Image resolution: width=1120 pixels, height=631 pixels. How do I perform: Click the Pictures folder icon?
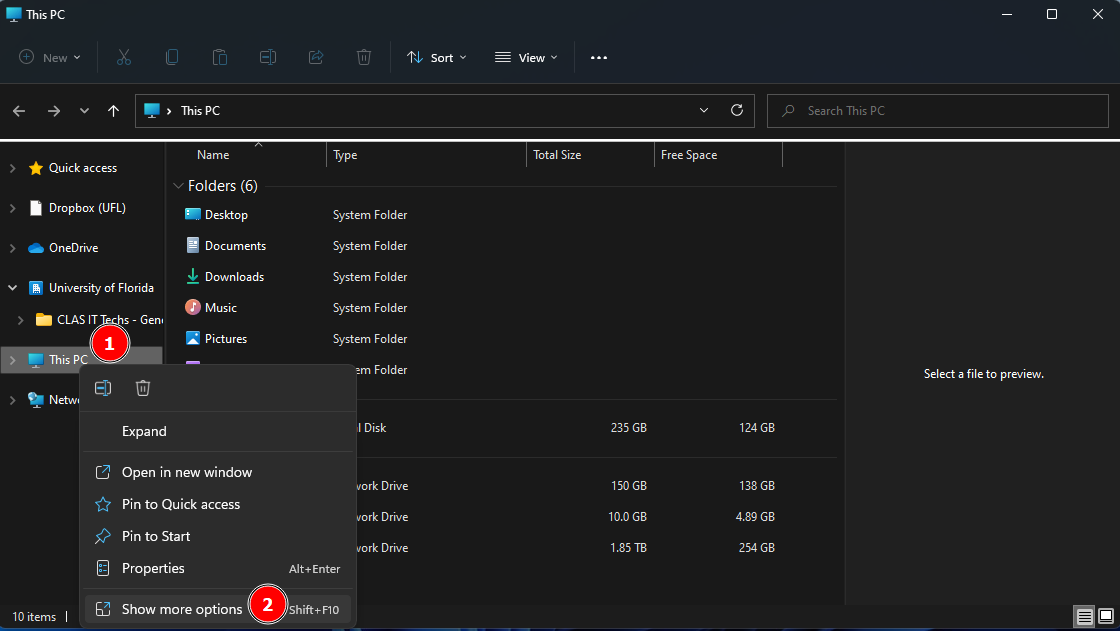click(192, 338)
